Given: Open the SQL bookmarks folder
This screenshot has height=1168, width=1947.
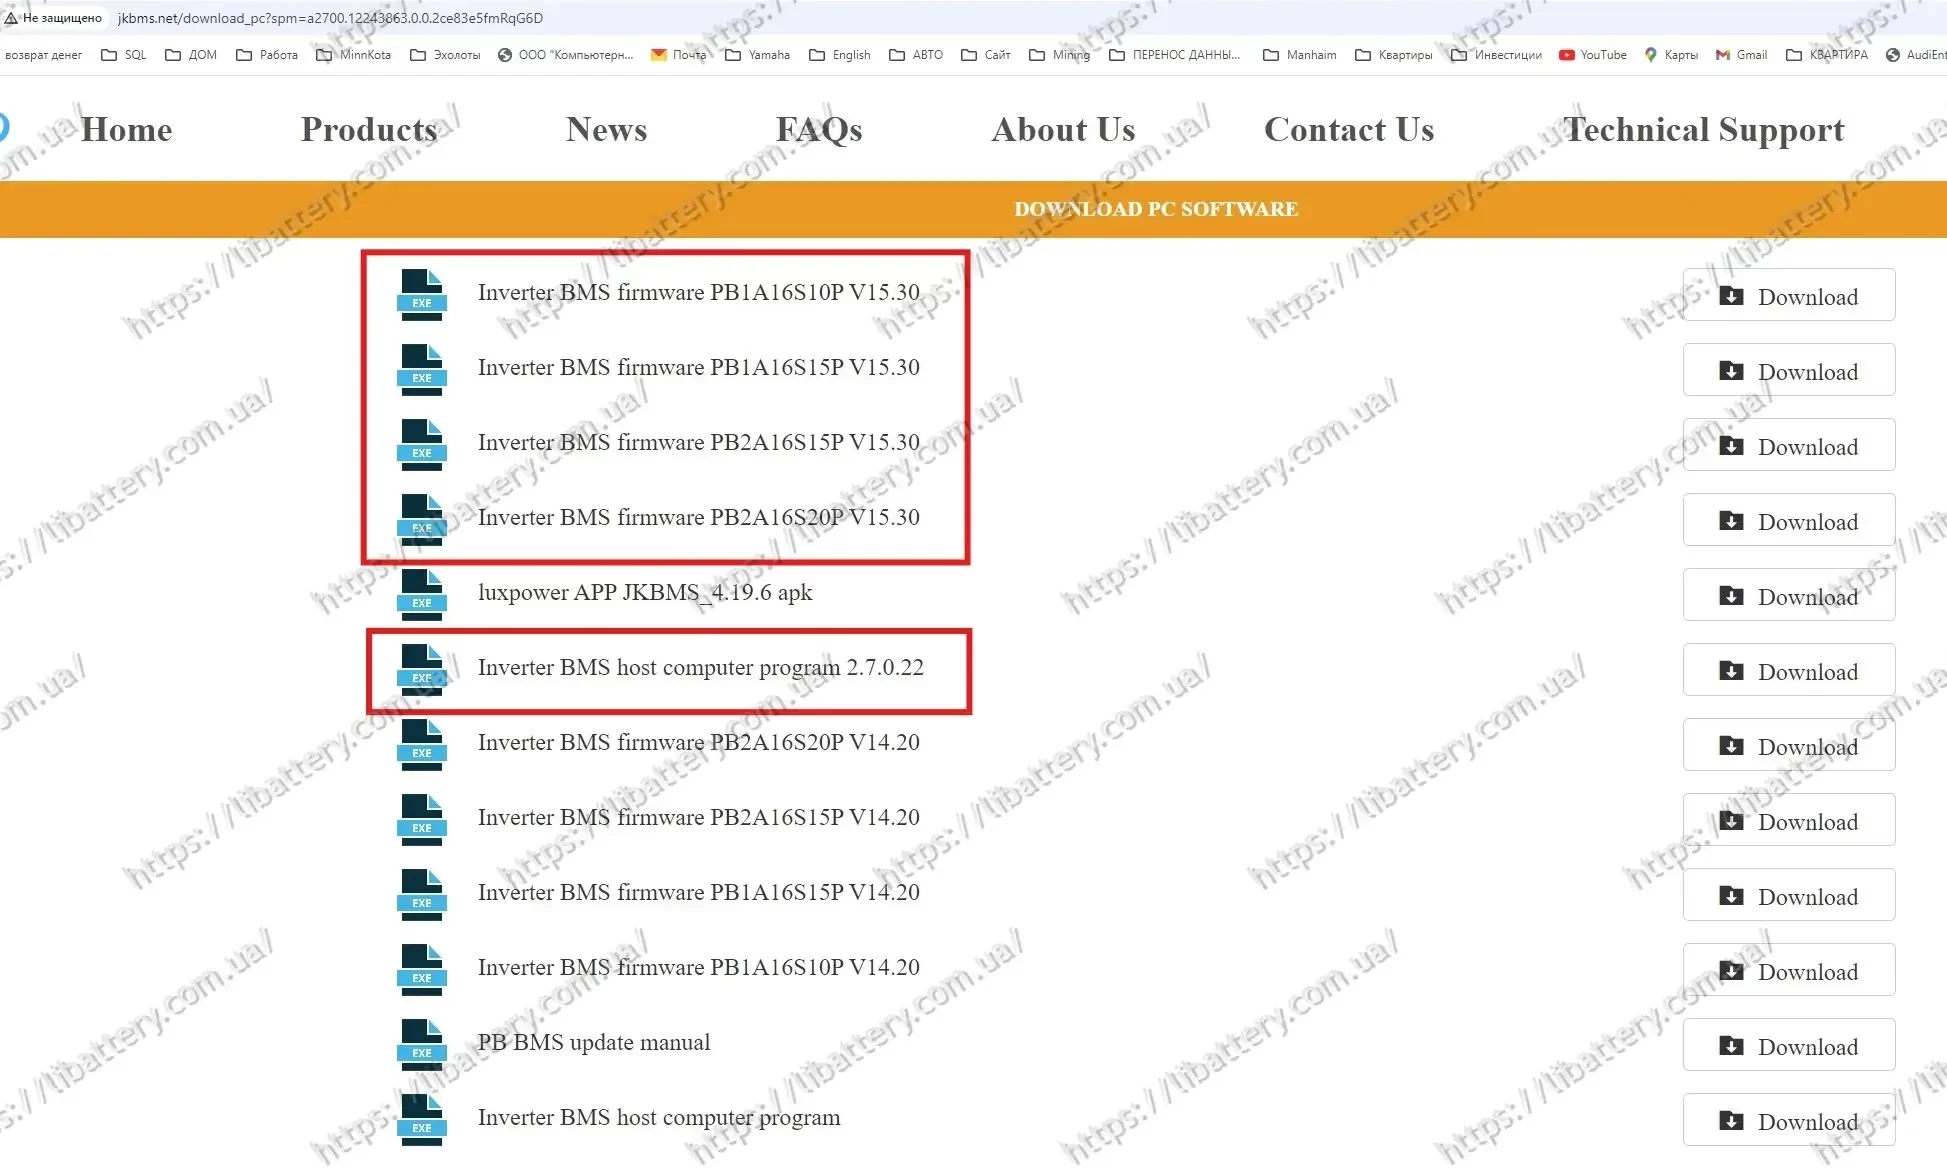Looking at the screenshot, I should coord(124,55).
